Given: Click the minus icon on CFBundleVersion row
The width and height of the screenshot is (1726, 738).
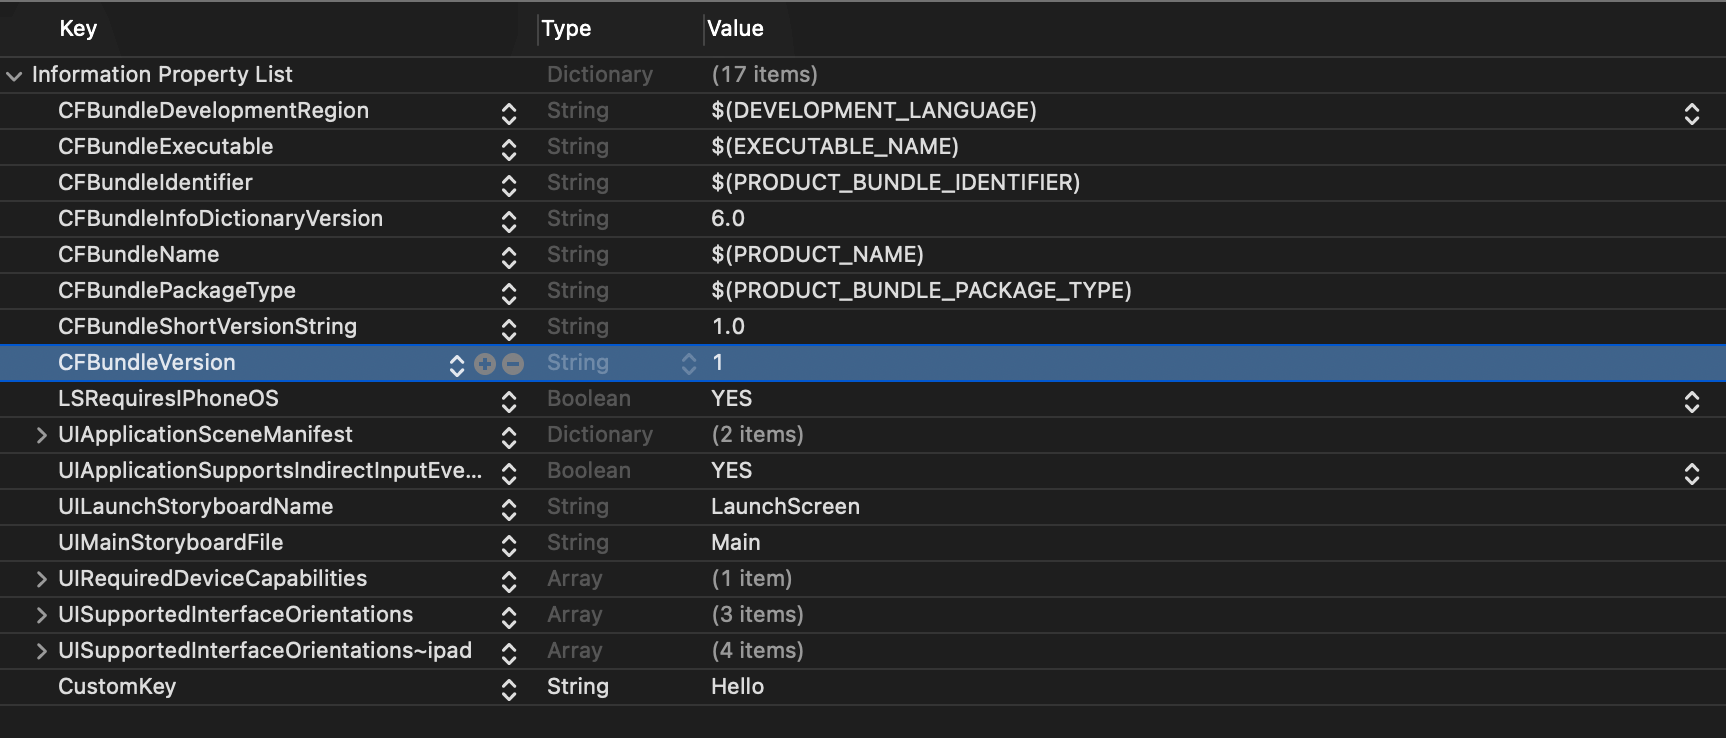Looking at the screenshot, I should 513,364.
